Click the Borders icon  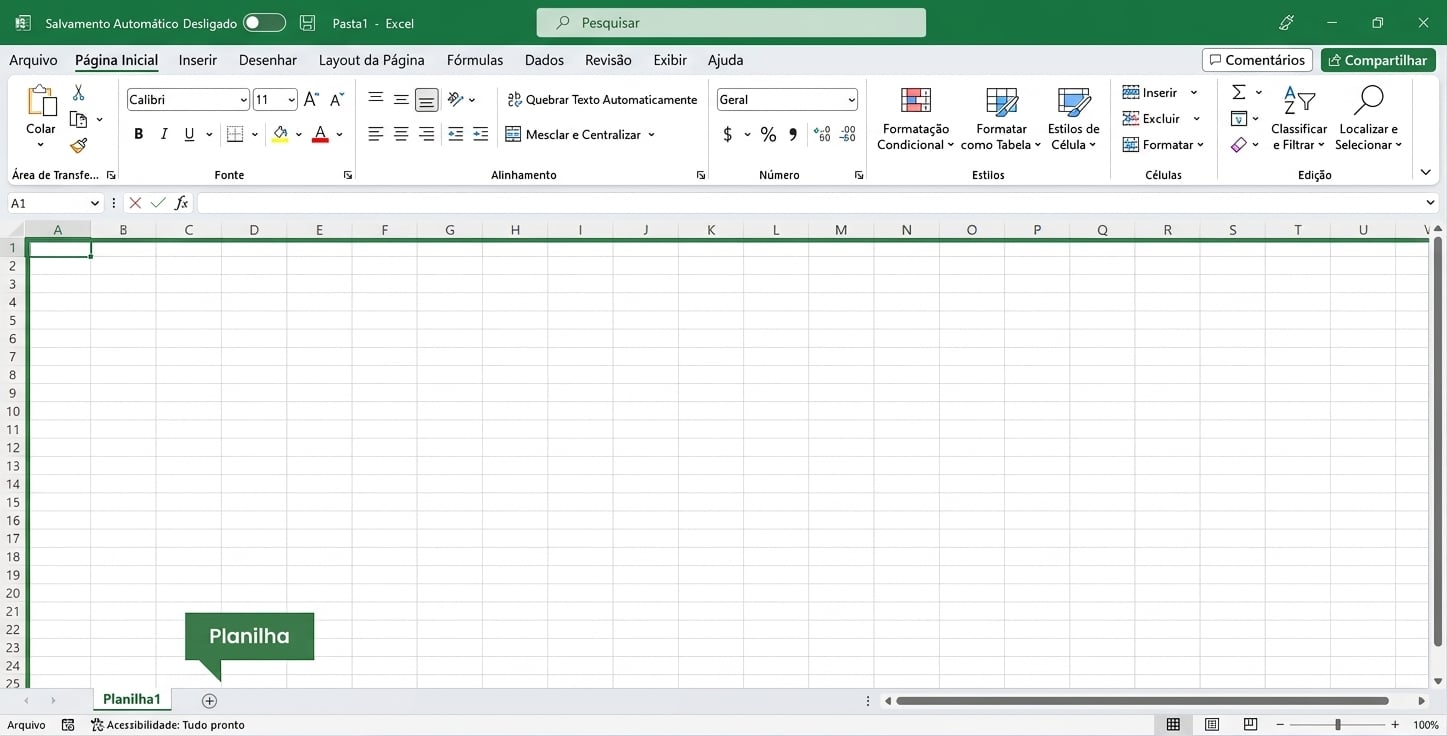(x=235, y=134)
